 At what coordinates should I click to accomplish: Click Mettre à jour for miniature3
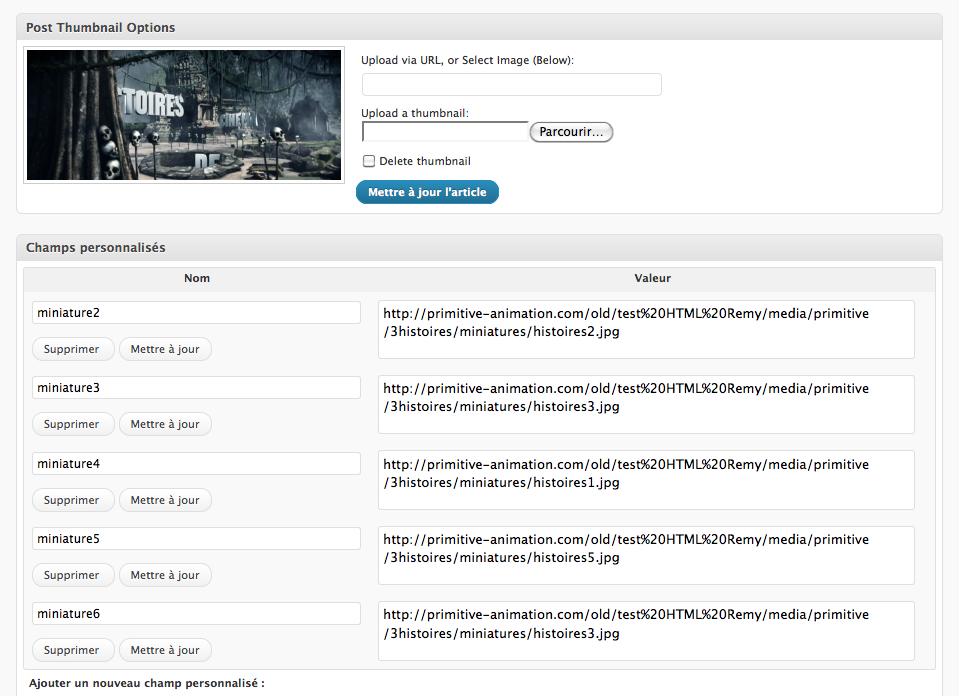pos(165,424)
